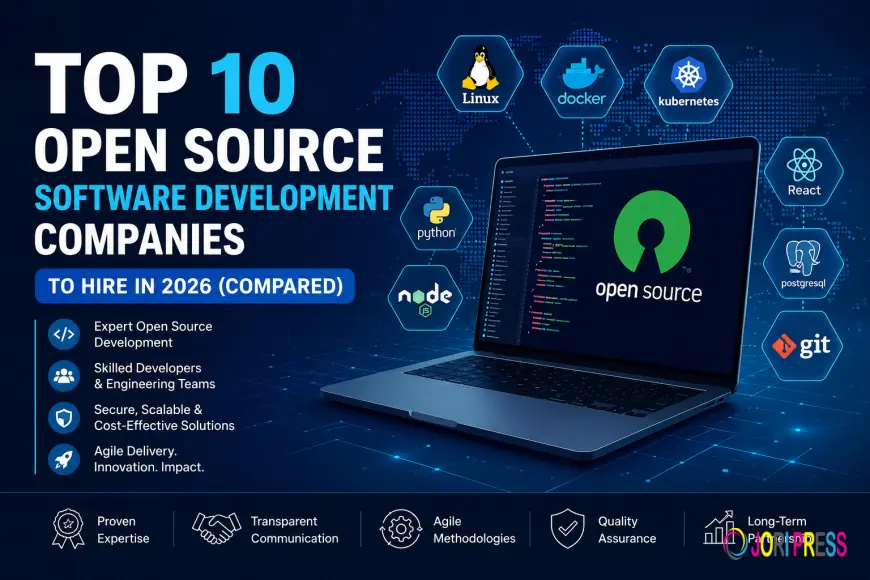Click the shield icon beside Secure, Scalable
The height and width of the screenshot is (580, 870).
point(64,417)
